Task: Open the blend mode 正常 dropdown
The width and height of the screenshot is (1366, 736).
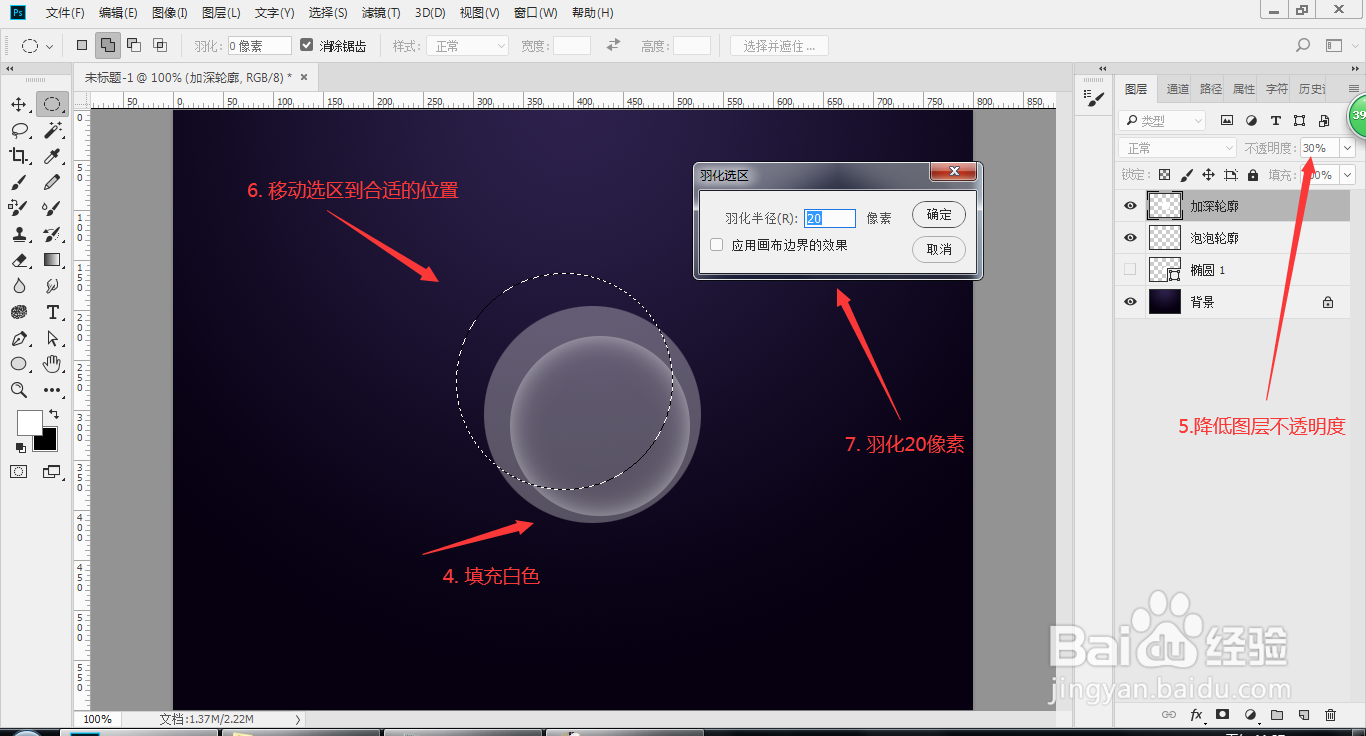Action: tap(1179, 148)
